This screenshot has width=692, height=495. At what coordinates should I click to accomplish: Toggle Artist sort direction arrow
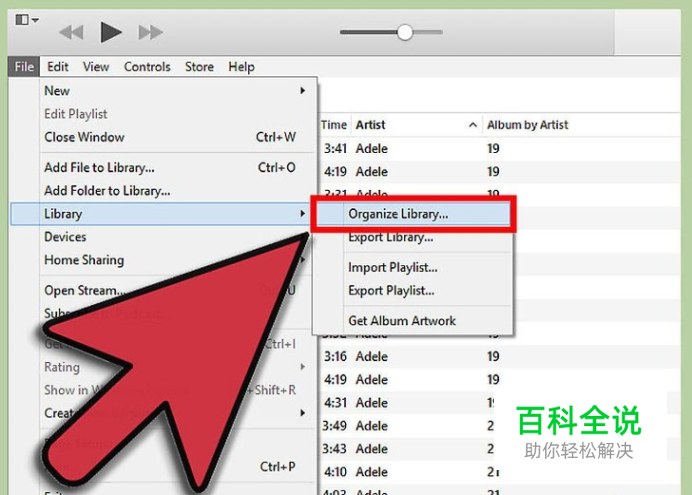point(473,125)
